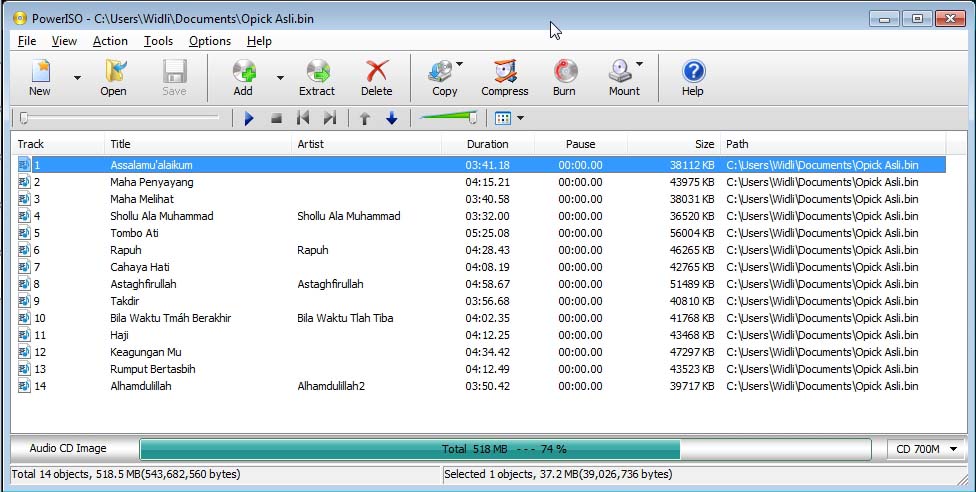Open the view mode dropdown arrow
This screenshot has width=976, height=492.
coord(520,118)
